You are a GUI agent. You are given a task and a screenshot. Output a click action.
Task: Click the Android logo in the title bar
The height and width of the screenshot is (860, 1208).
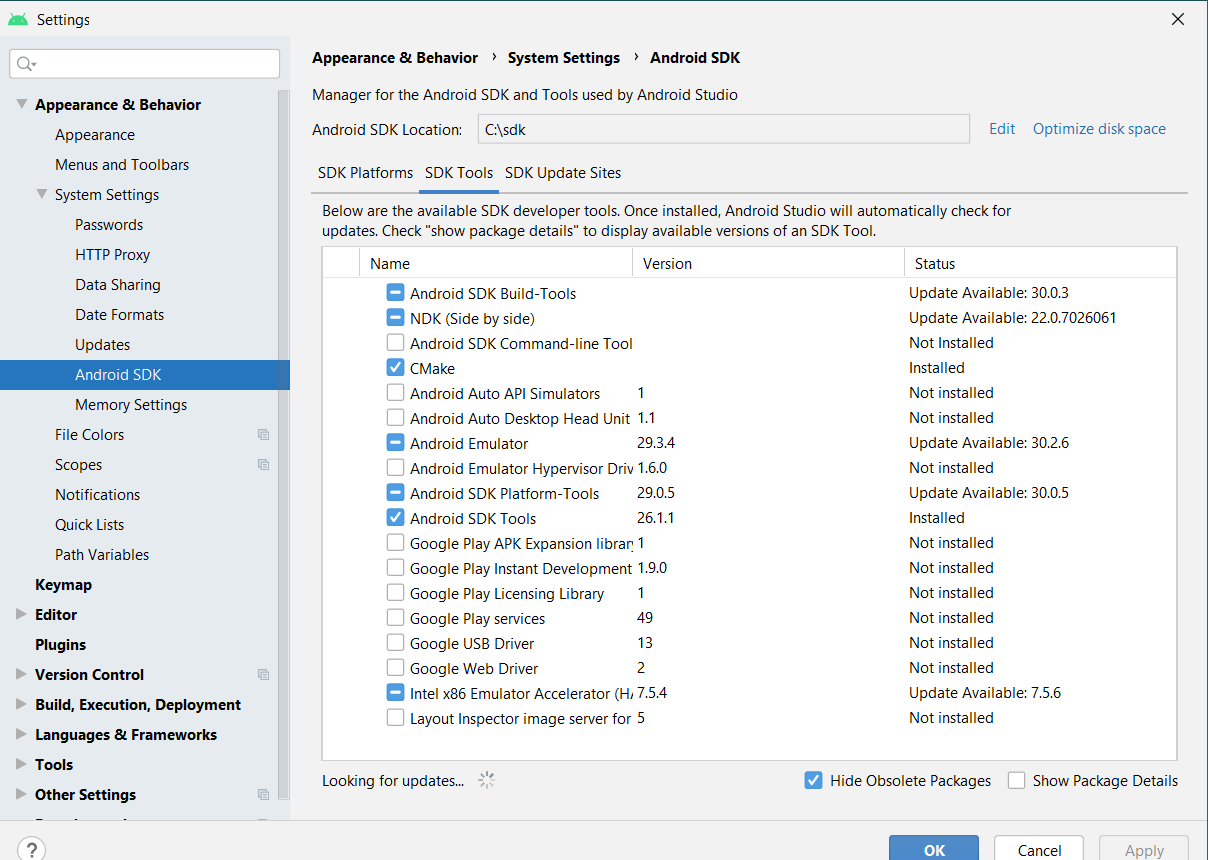17,19
